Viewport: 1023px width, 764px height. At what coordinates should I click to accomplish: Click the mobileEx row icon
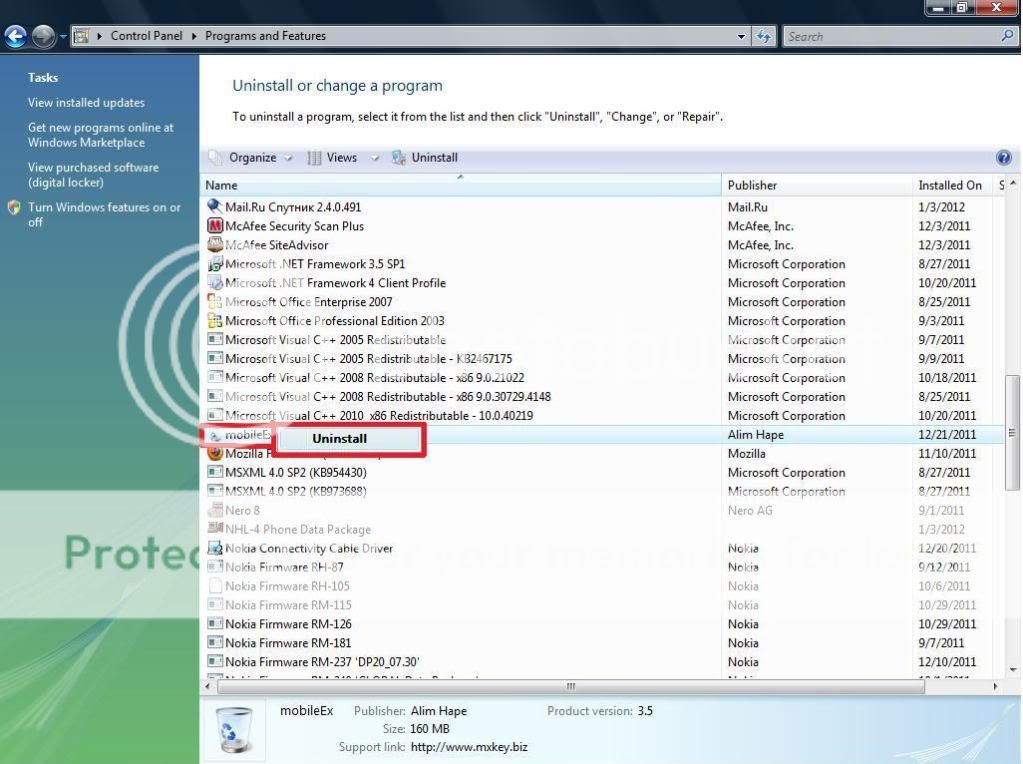point(215,435)
